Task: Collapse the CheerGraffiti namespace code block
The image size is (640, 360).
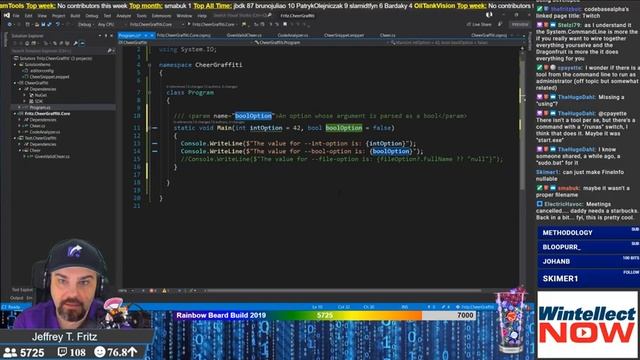Action: click(x=150, y=65)
